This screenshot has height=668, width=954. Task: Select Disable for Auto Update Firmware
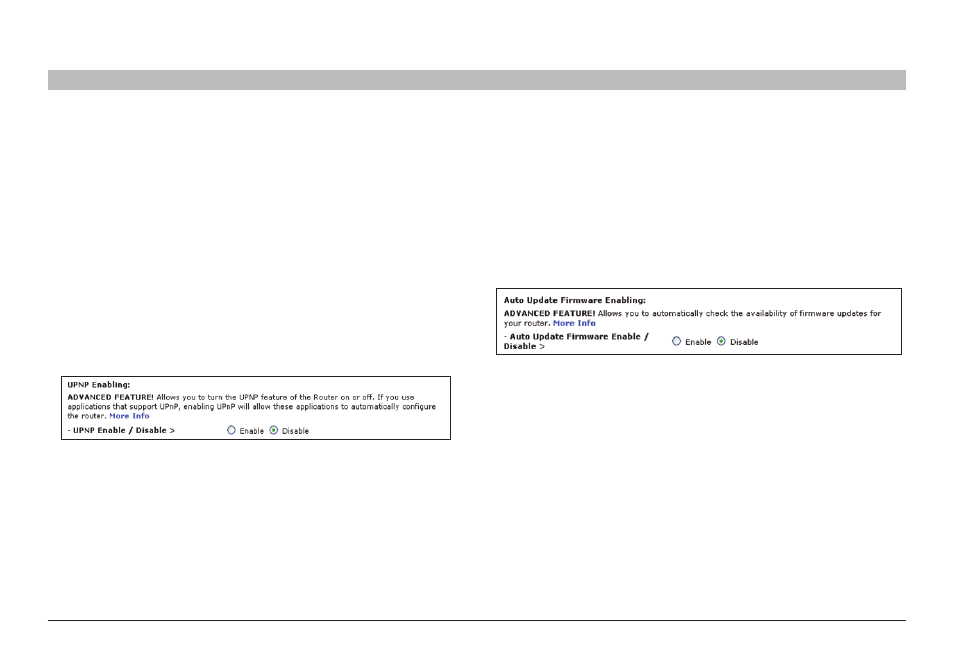pyautogui.click(x=721, y=341)
